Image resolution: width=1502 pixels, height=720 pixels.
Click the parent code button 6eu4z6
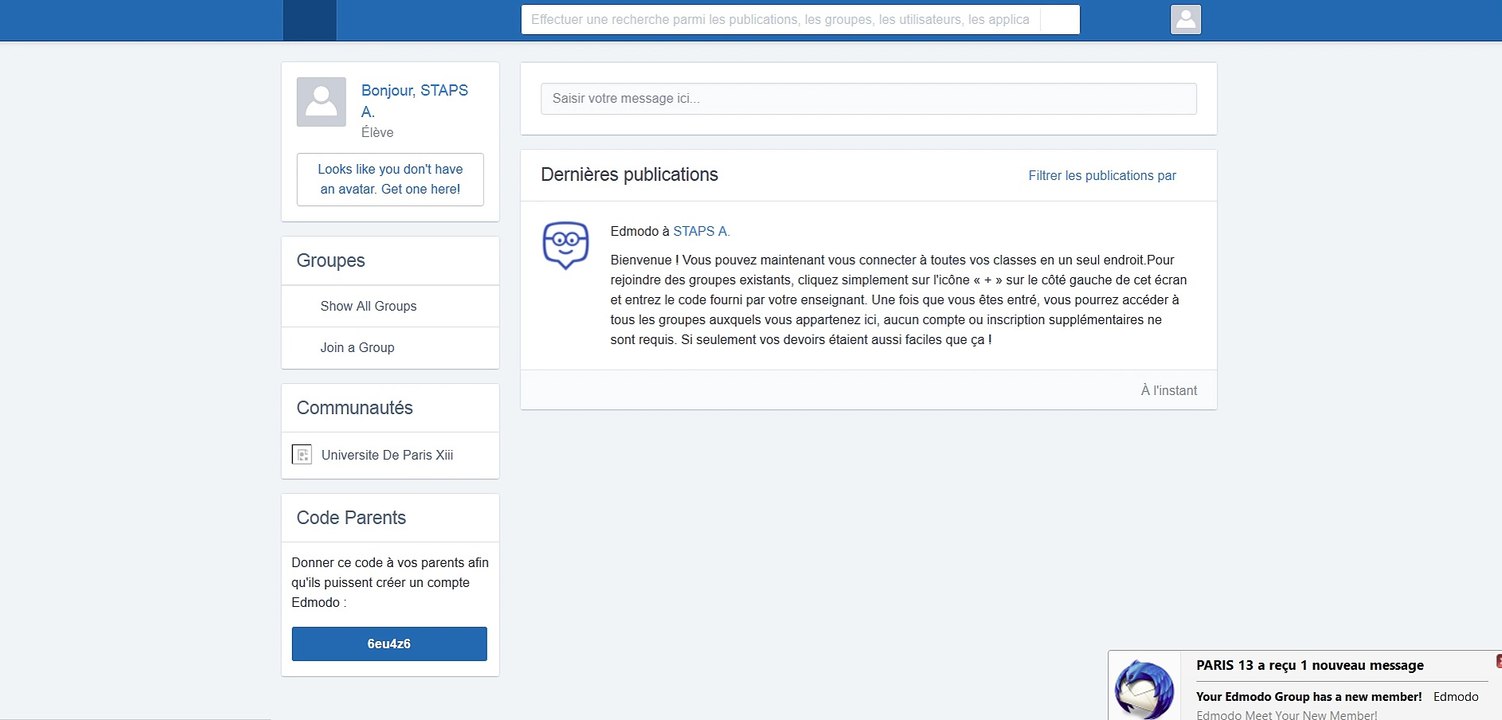[389, 644]
